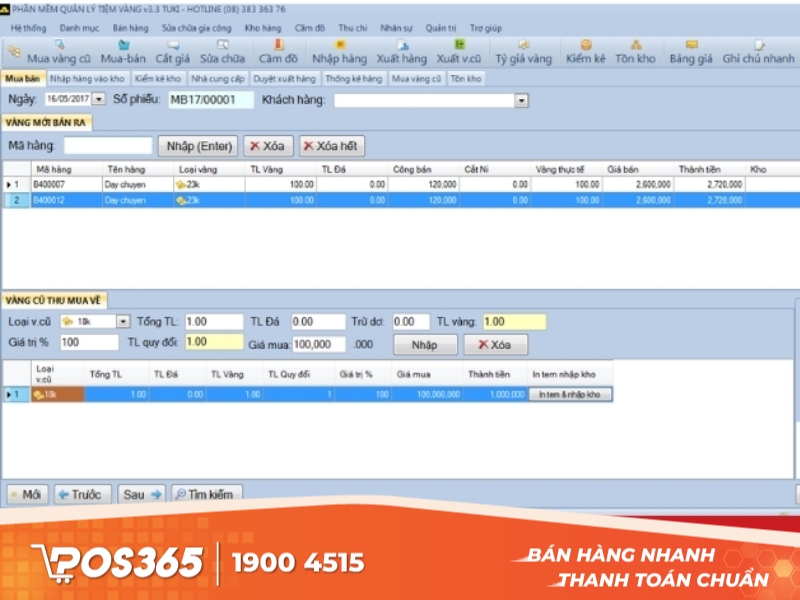This screenshot has height=600, width=800.
Task: Open the Sửa chữa repair tool
Action: click(222, 52)
